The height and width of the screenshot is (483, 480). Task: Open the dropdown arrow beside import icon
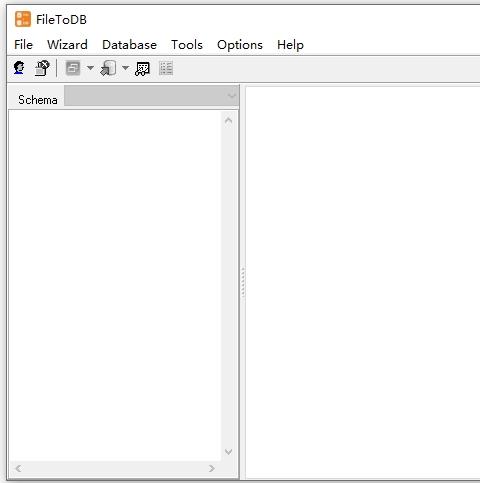pos(125,68)
